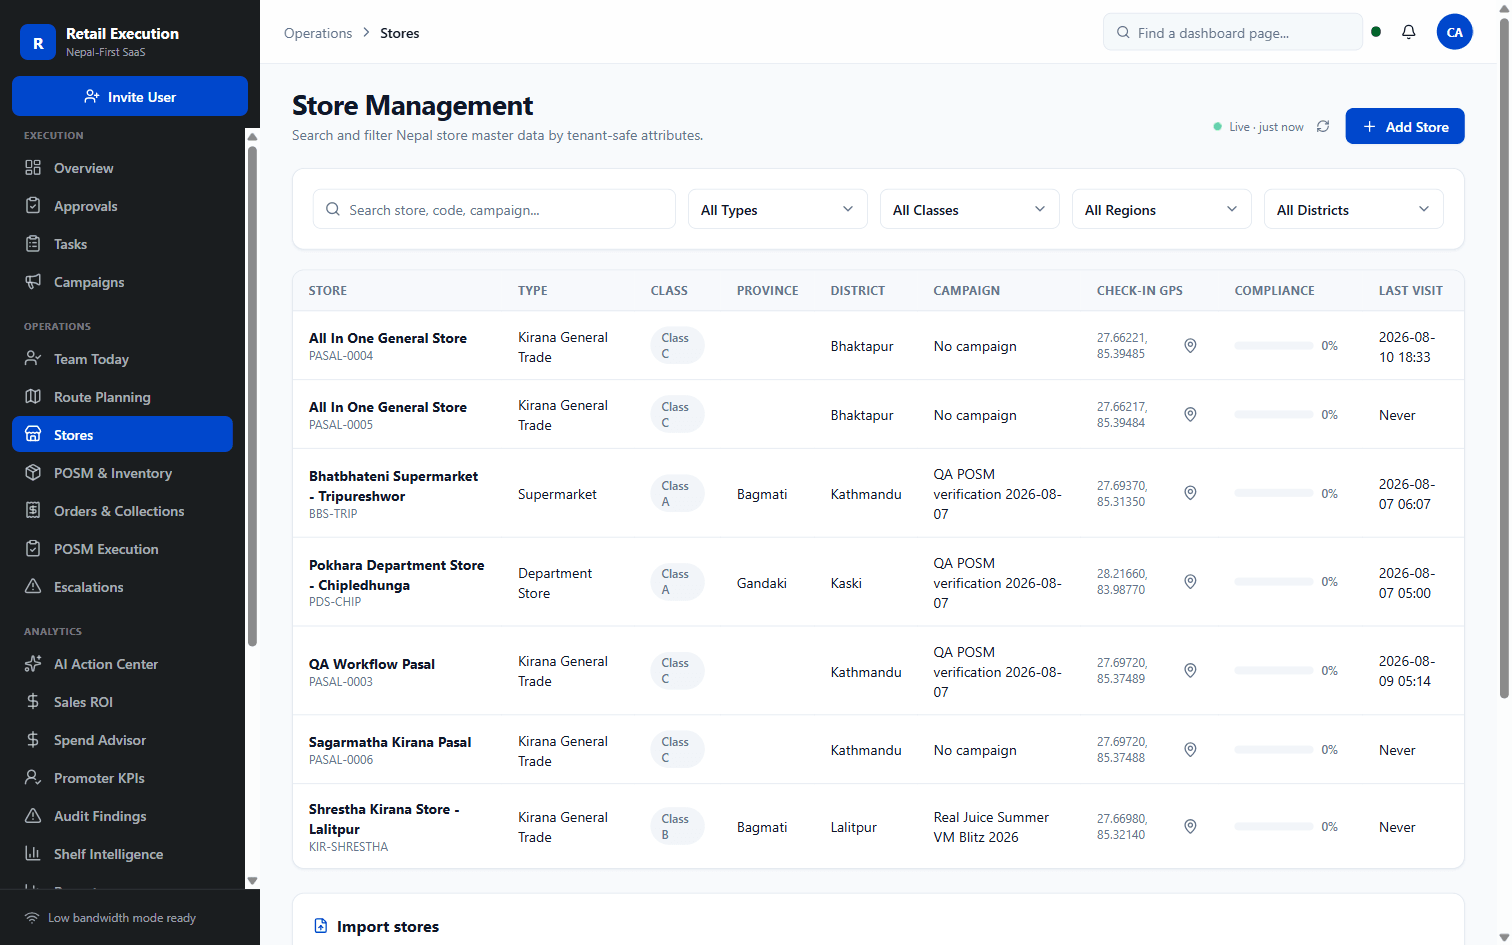The height and width of the screenshot is (945, 1512).
Task: Open Promoter KPIs menu item
Action: pyautogui.click(x=122, y=777)
